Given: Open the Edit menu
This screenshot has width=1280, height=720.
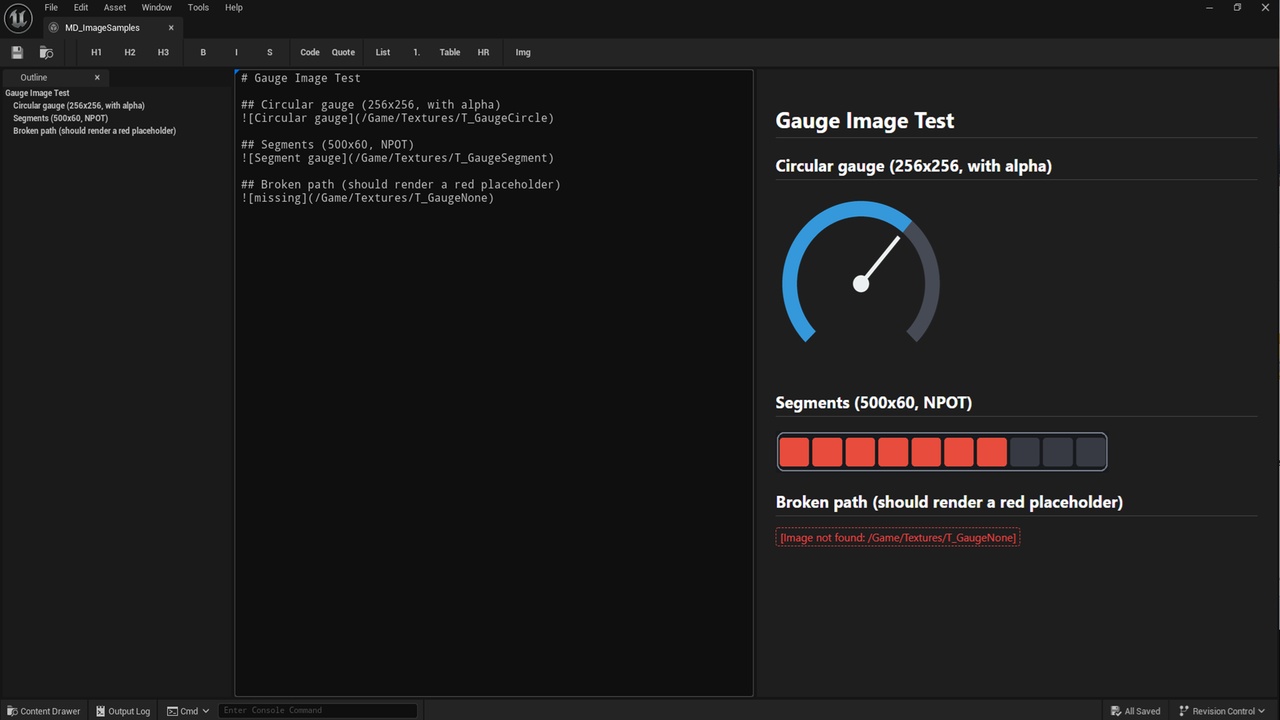Looking at the screenshot, I should pos(81,7).
